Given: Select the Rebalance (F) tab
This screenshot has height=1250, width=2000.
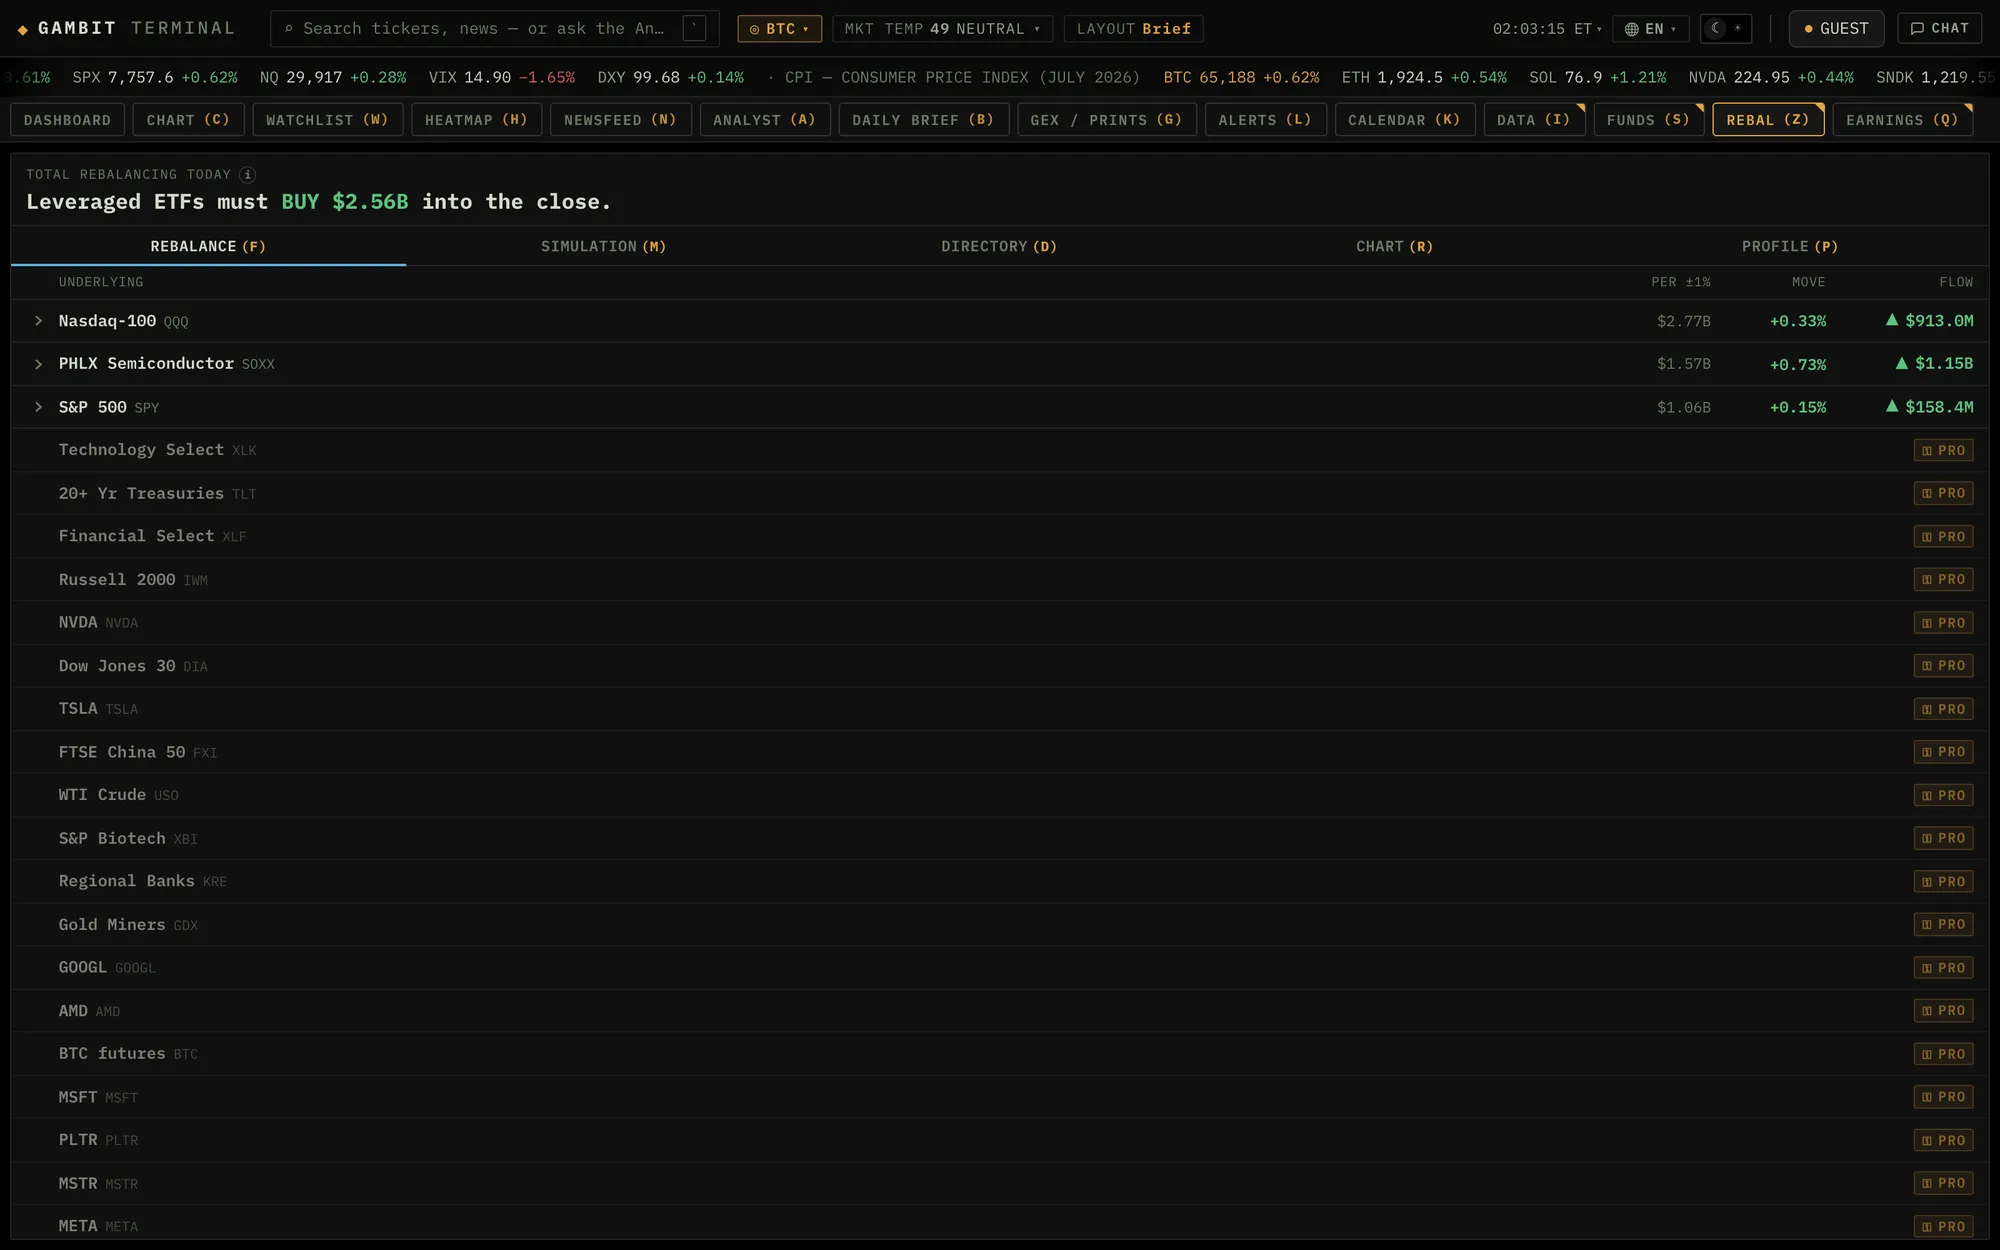Looking at the screenshot, I should [208, 246].
